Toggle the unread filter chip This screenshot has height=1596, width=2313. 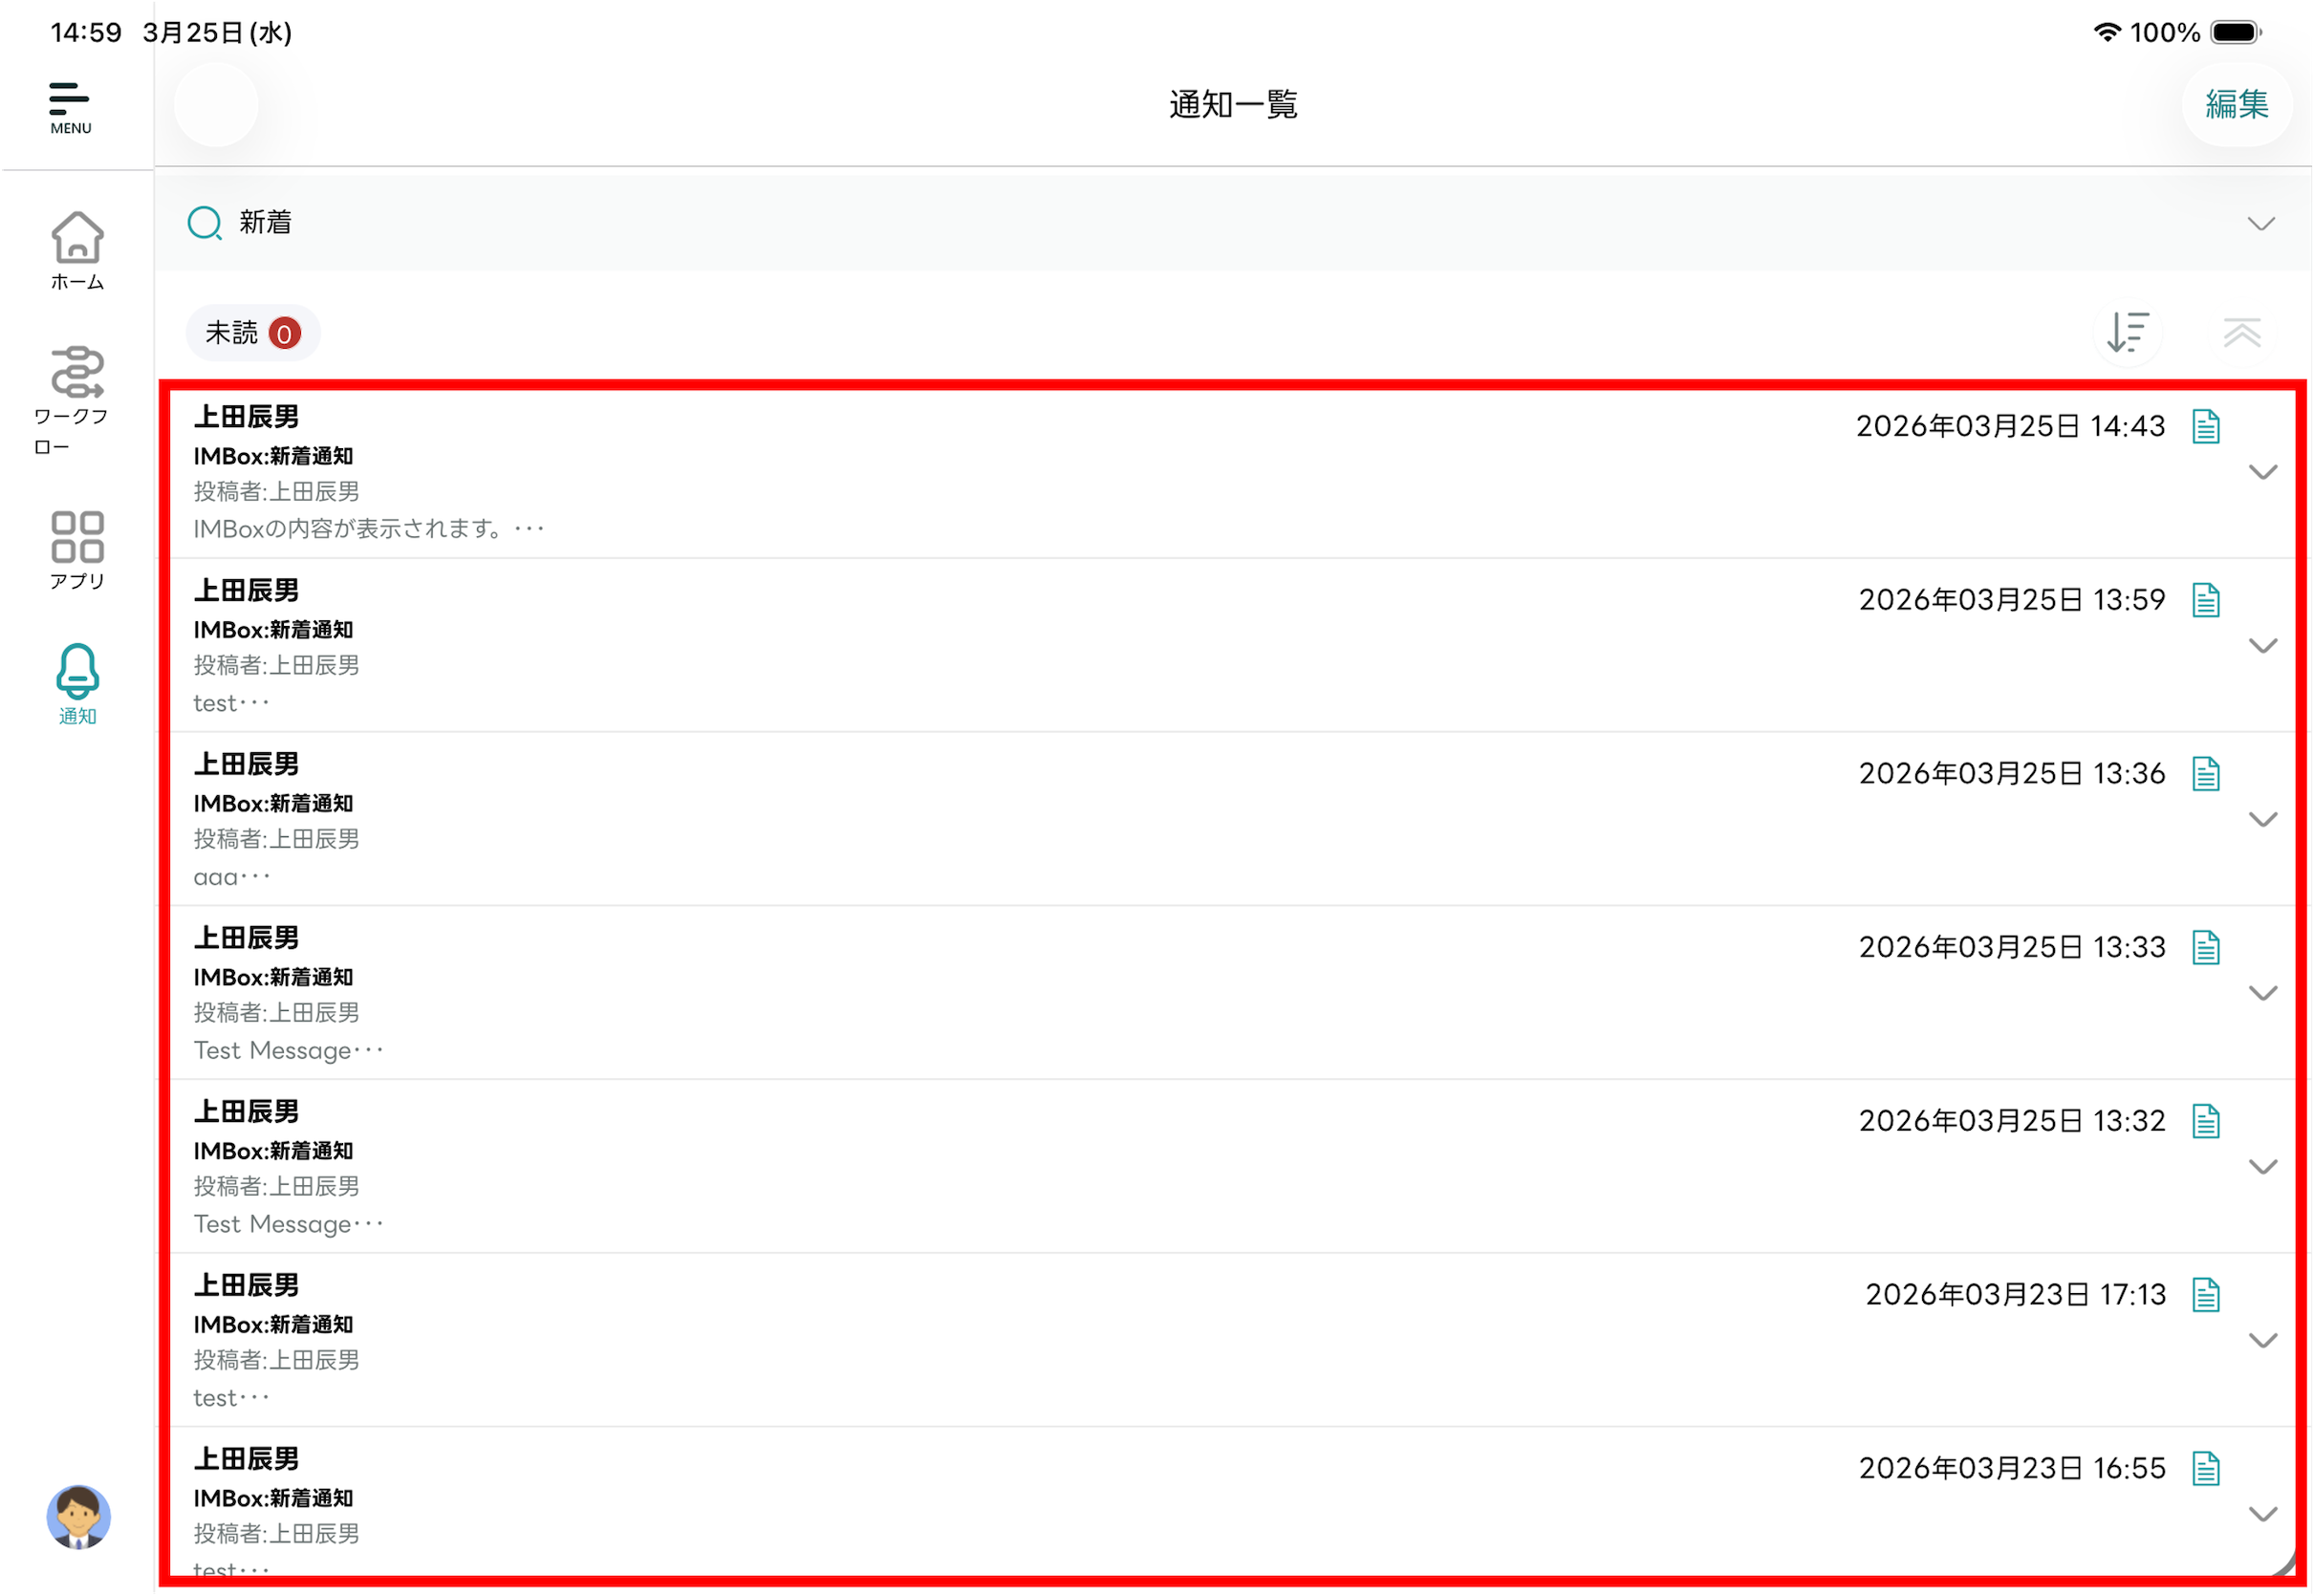[252, 333]
